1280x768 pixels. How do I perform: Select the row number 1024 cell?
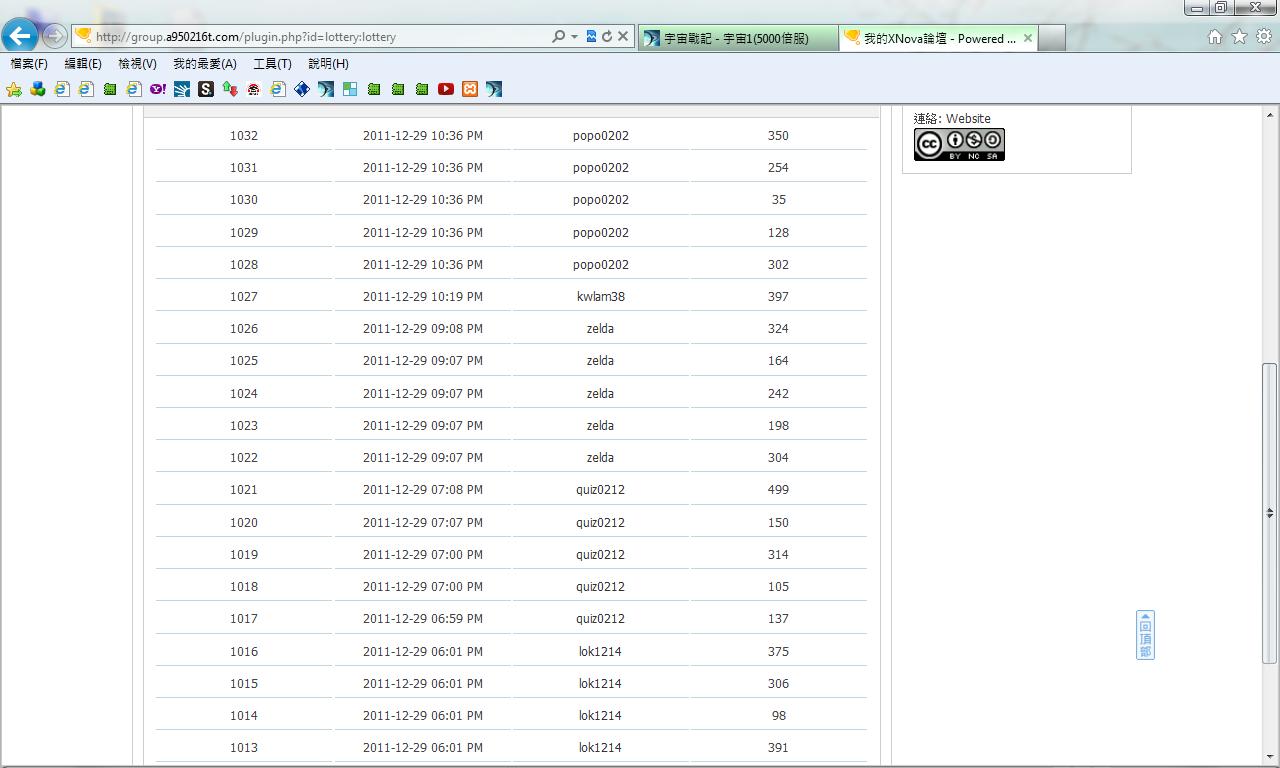tap(244, 393)
